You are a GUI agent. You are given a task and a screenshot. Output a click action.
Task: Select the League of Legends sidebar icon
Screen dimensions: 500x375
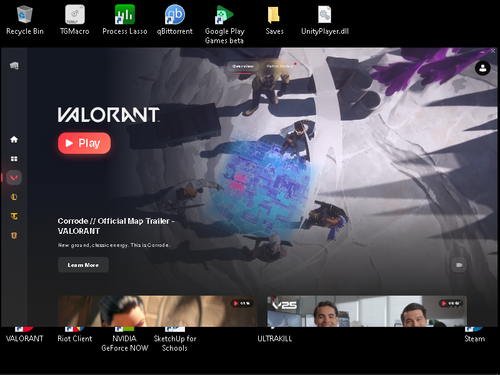click(14, 197)
